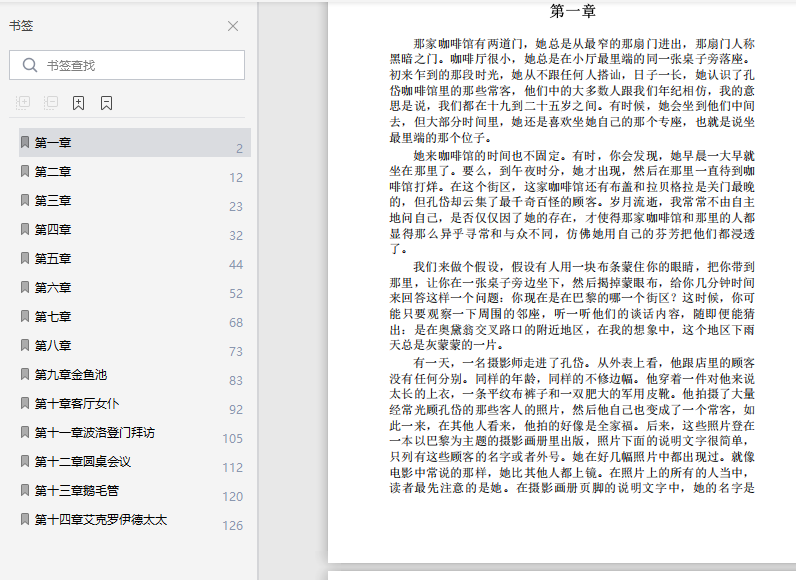The height and width of the screenshot is (580, 796).
Task: Delete the bookmark icon with minus sign
Action: coord(106,103)
